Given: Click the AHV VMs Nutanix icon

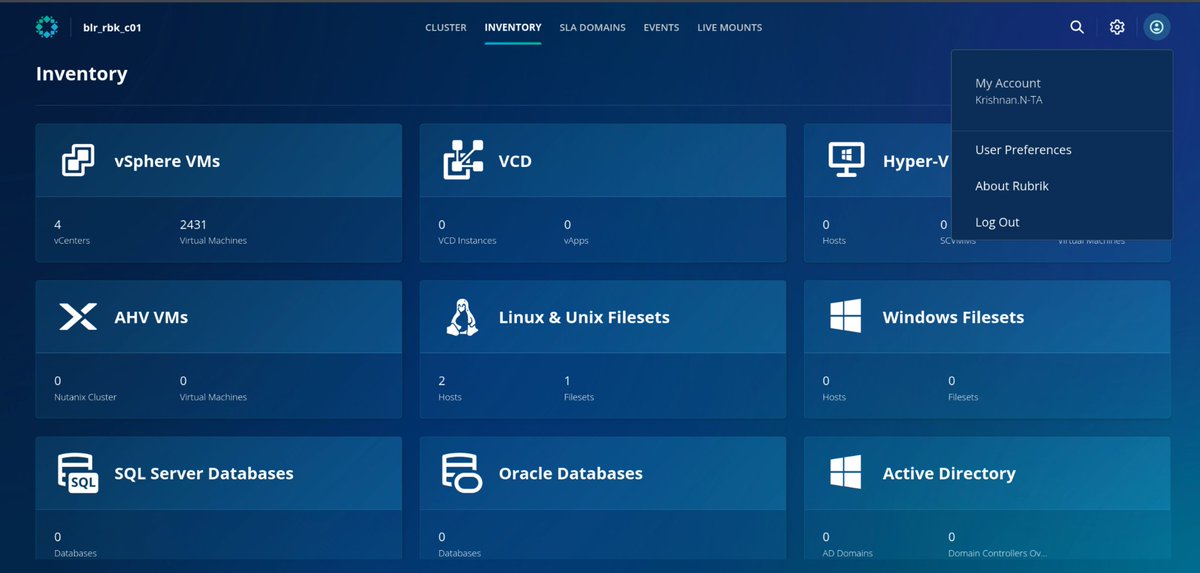Looking at the screenshot, I should point(78,317).
